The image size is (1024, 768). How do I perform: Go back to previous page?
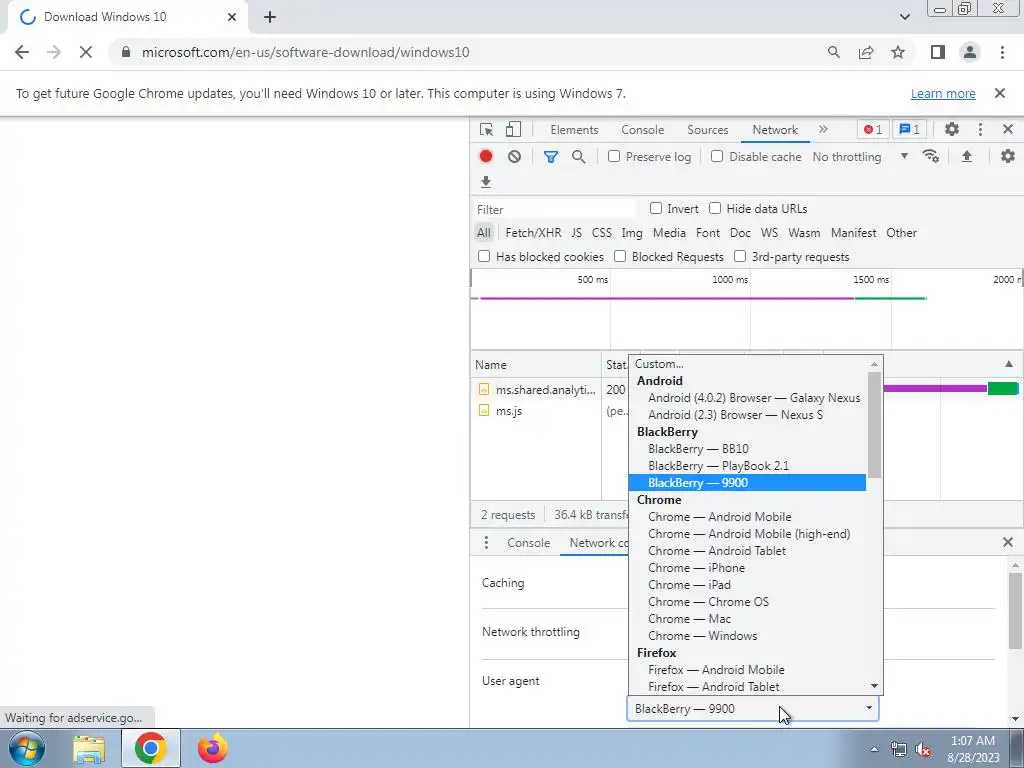point(22,52)
